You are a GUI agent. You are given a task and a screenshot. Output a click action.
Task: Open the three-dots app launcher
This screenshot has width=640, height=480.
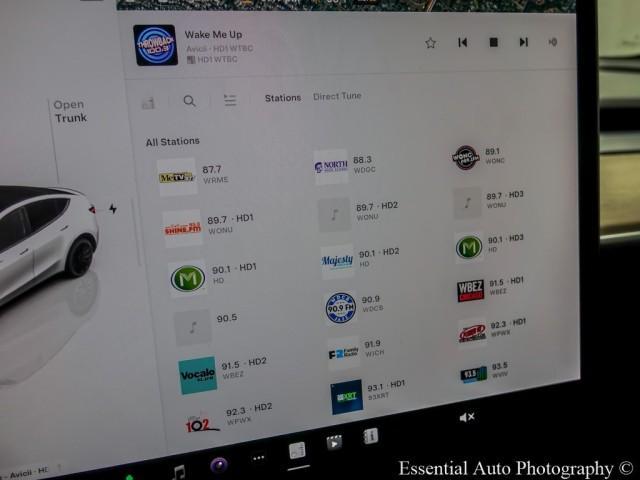(x=258, y=458)
